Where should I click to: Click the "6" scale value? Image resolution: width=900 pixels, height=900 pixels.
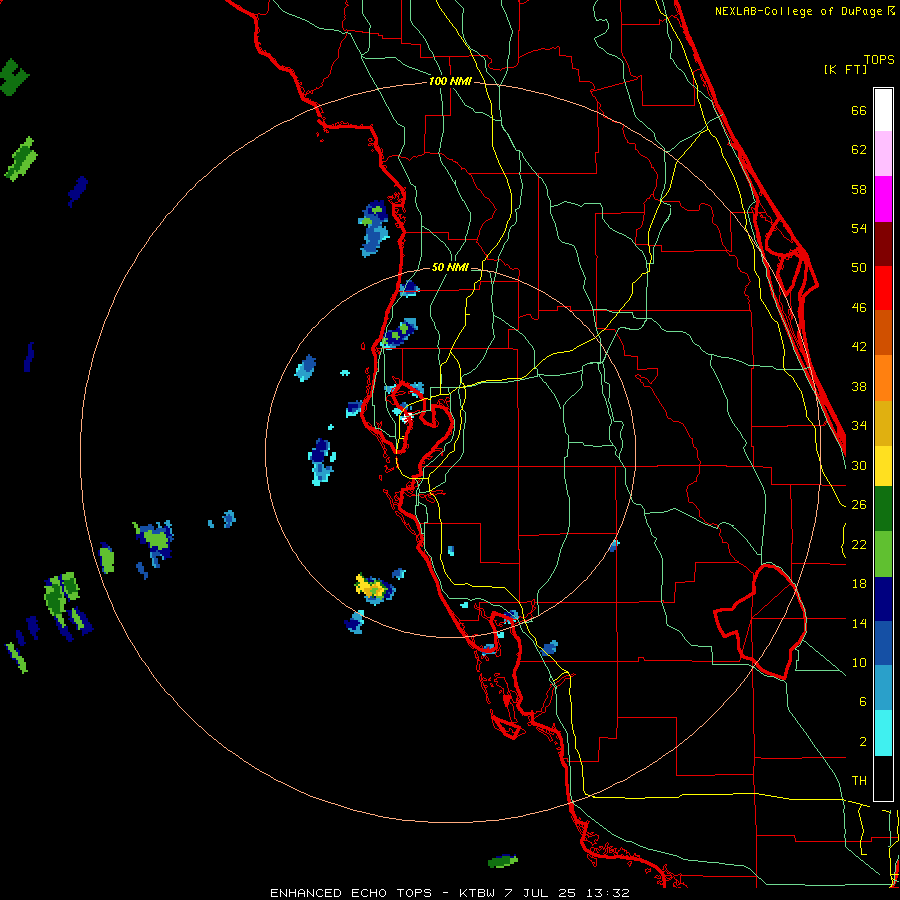point(863,702)
